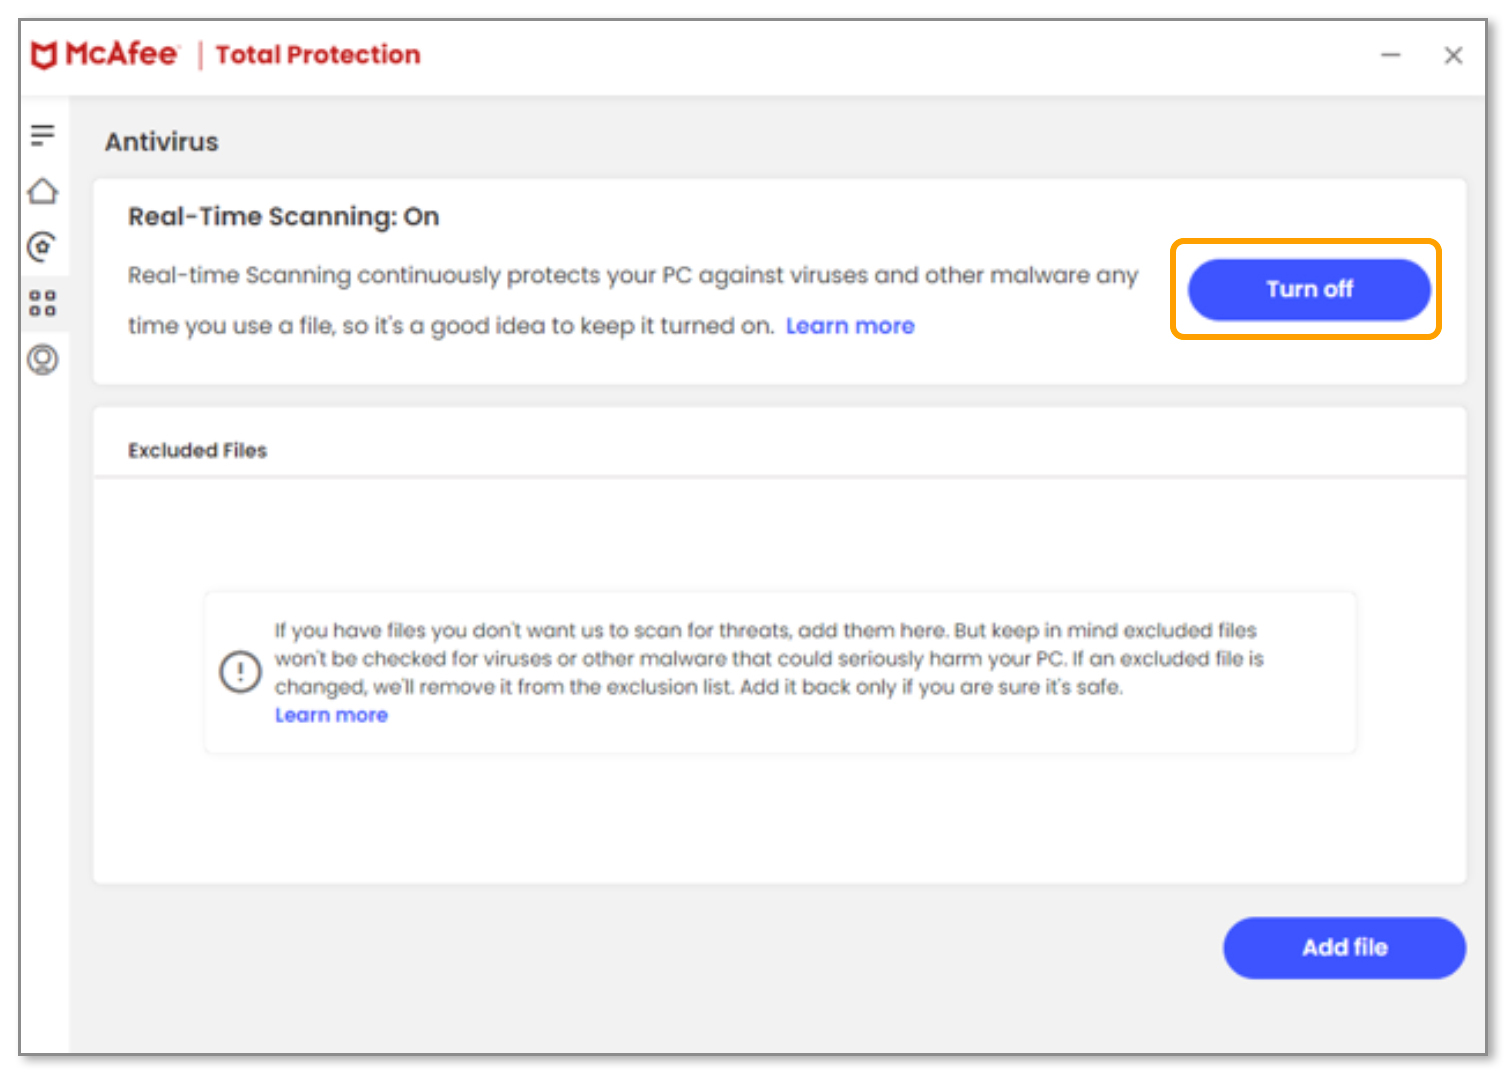Click the Excluded Files section header

pos(197,450)
